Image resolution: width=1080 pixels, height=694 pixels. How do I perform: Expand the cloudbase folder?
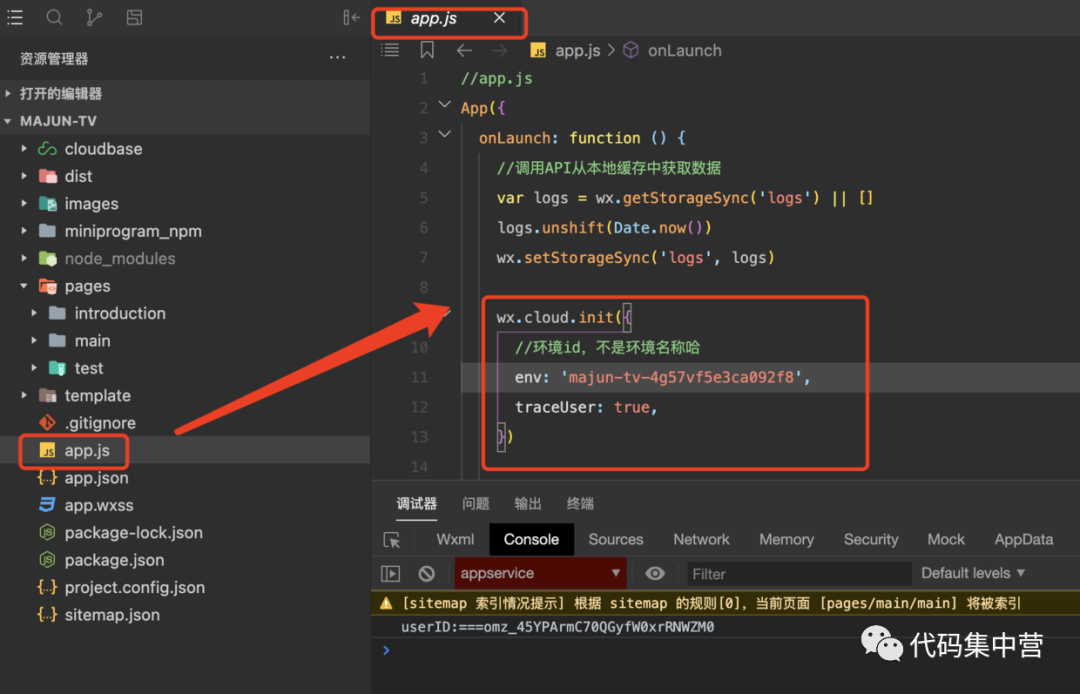tap(103, 149)
